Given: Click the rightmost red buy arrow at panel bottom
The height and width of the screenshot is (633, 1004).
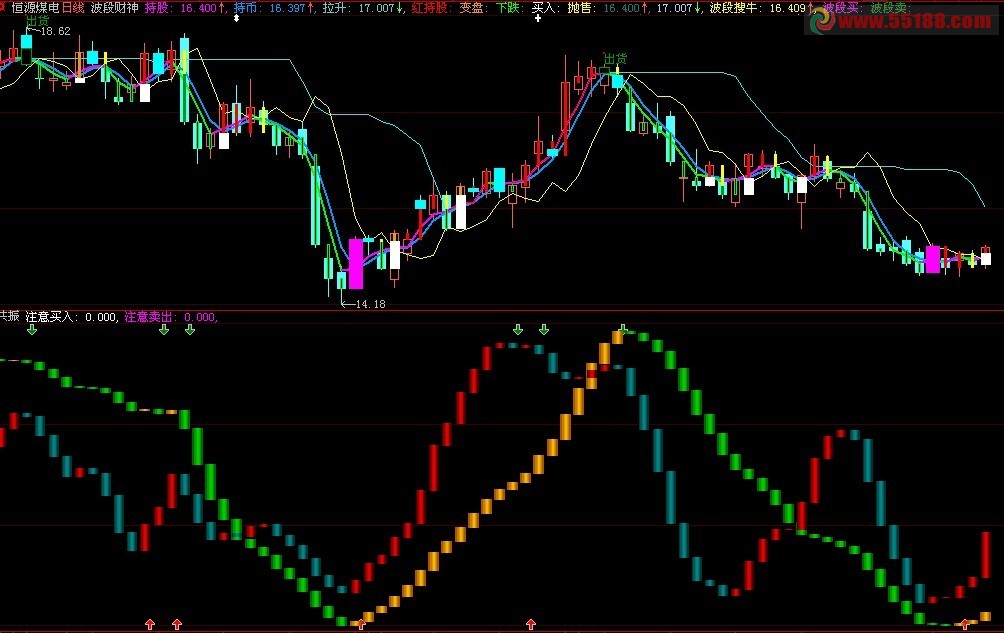Looking at the screenshot, I should point(965,624).
